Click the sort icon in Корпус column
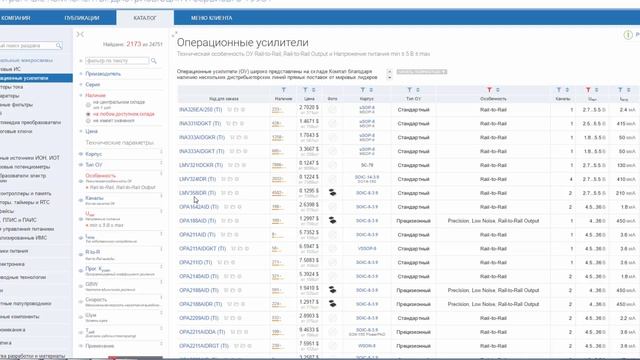The height and width of the screenshot is (360, 640). point(371,90)
